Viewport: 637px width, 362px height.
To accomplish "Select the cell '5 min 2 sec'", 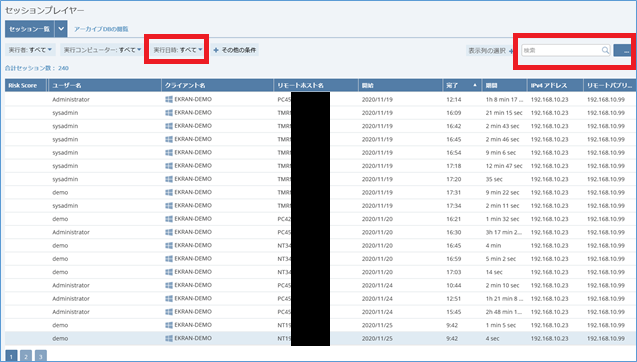I will point(500,259).
